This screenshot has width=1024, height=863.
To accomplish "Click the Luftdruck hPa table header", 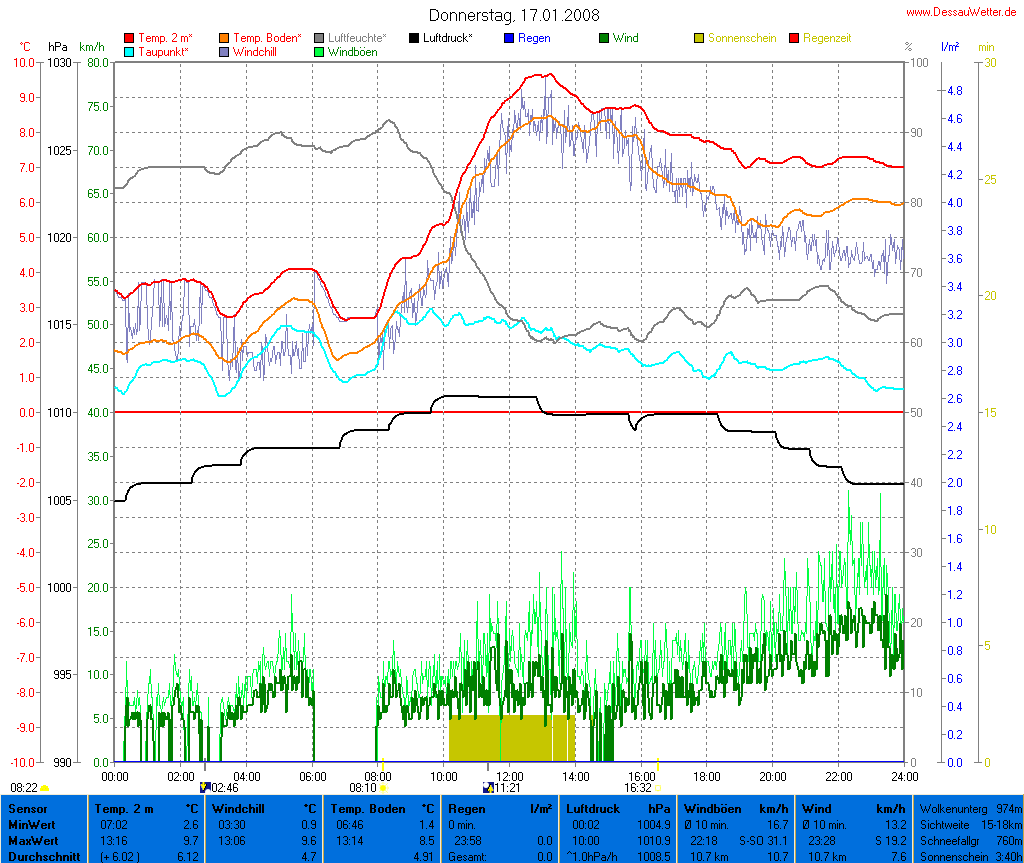I will [618, 807].
